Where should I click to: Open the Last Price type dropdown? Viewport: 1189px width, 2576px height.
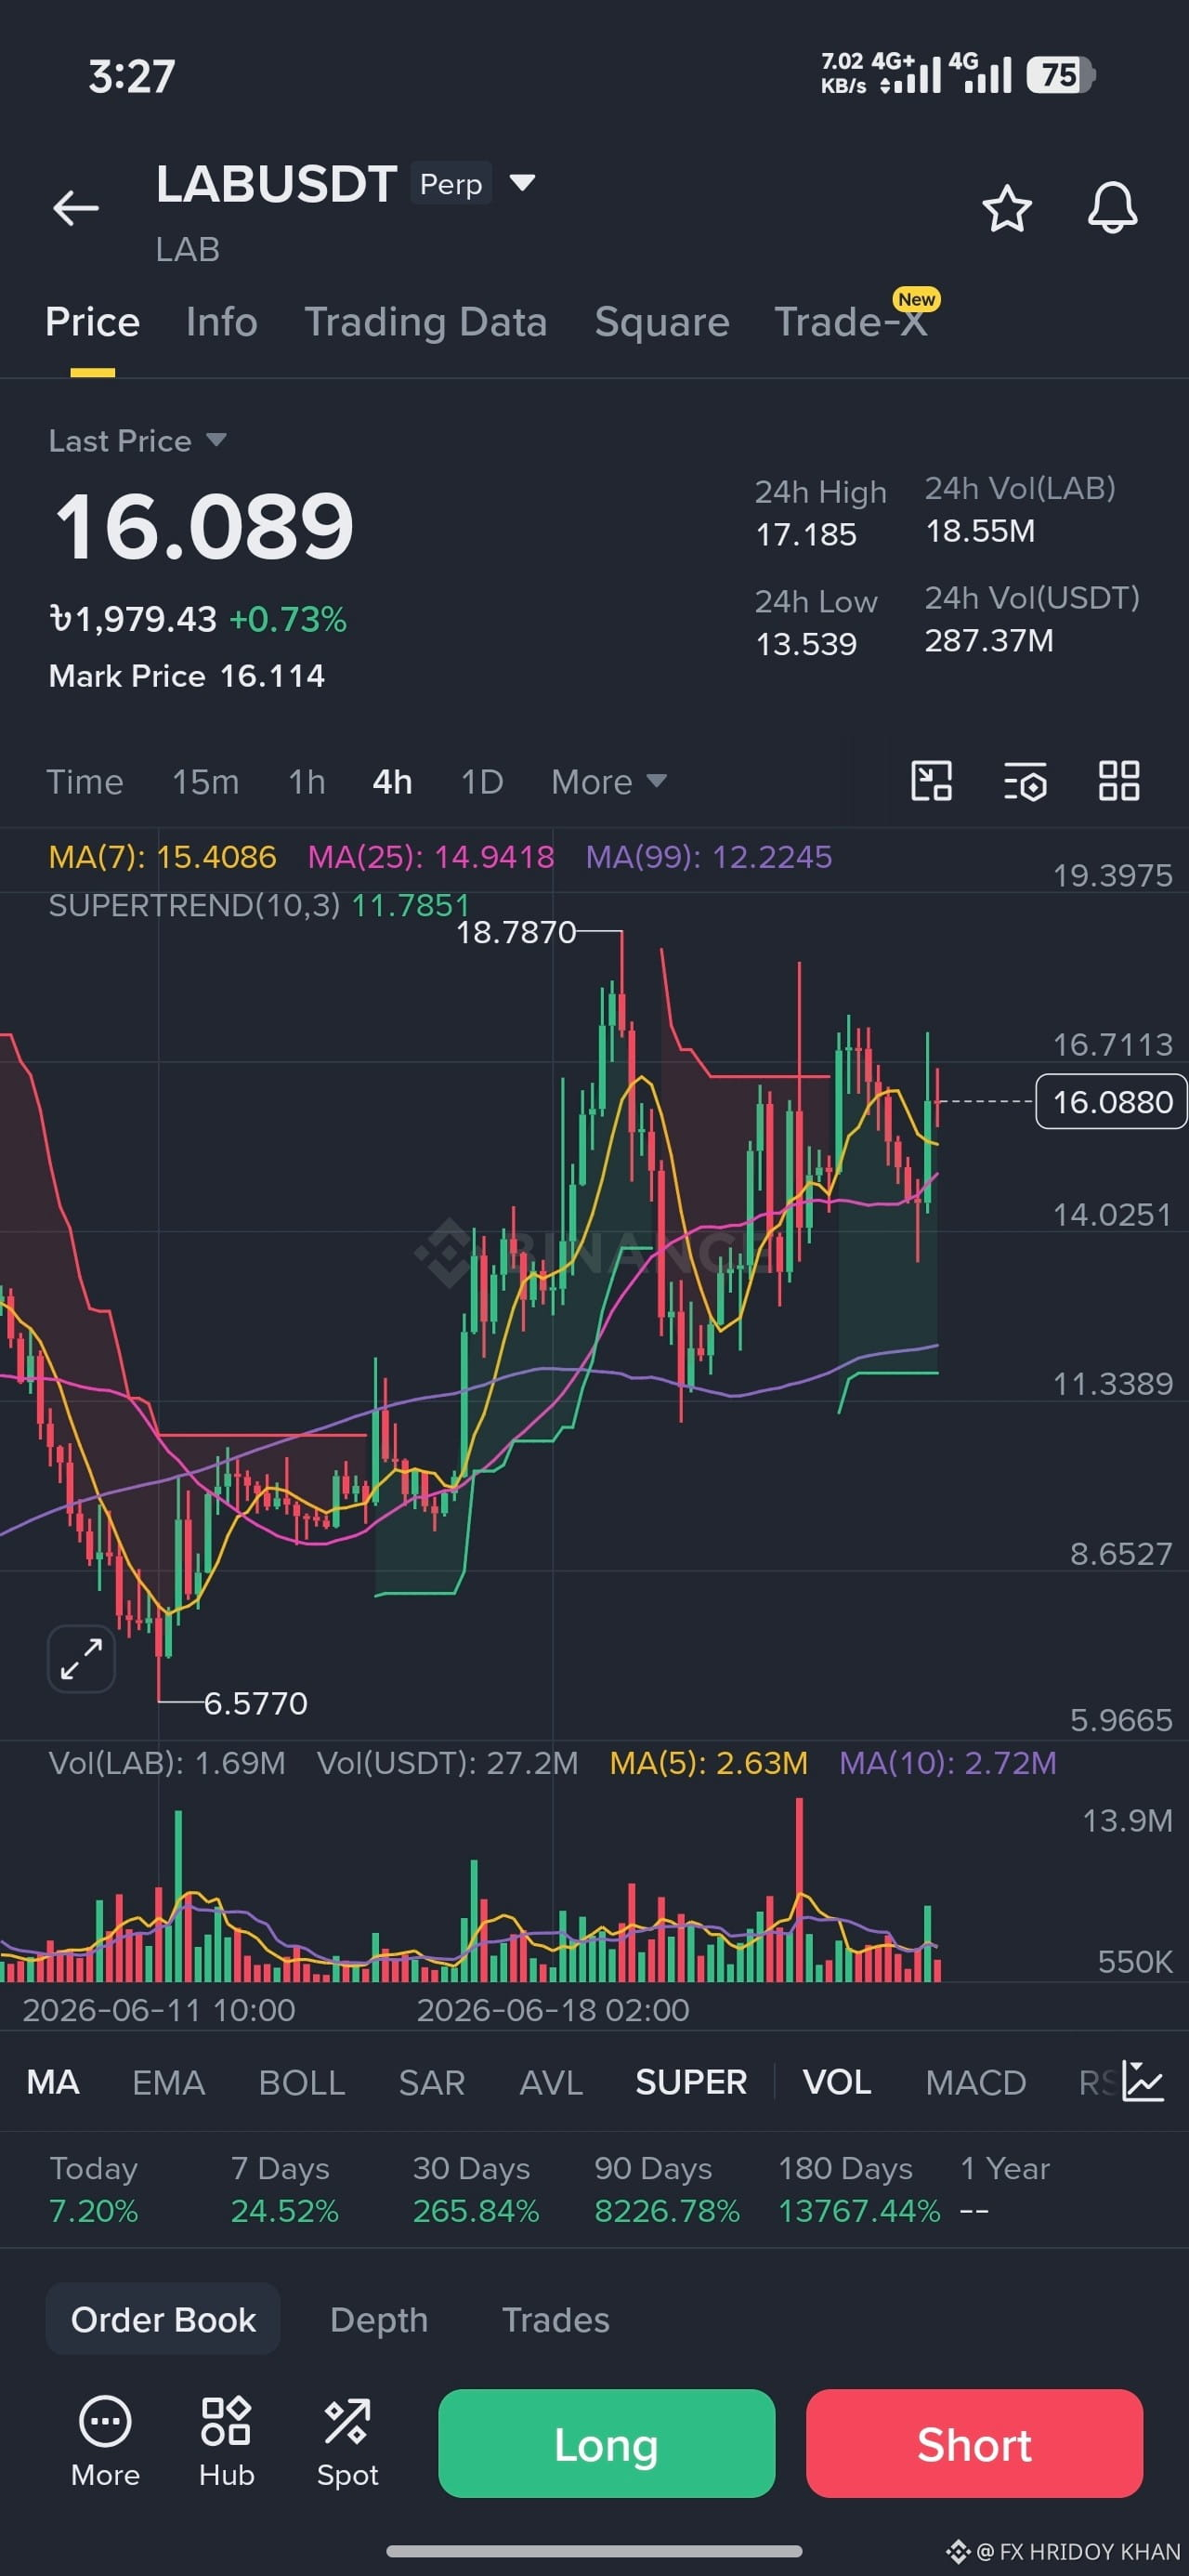coord(137,440)
